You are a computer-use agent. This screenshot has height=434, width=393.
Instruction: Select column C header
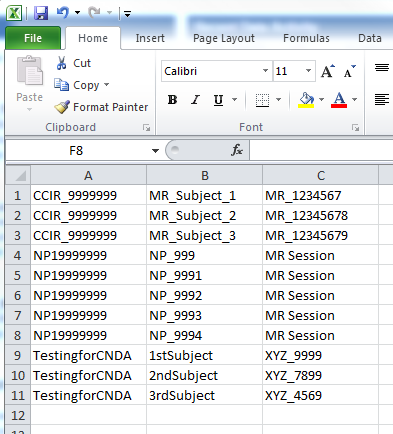point(320,175)
